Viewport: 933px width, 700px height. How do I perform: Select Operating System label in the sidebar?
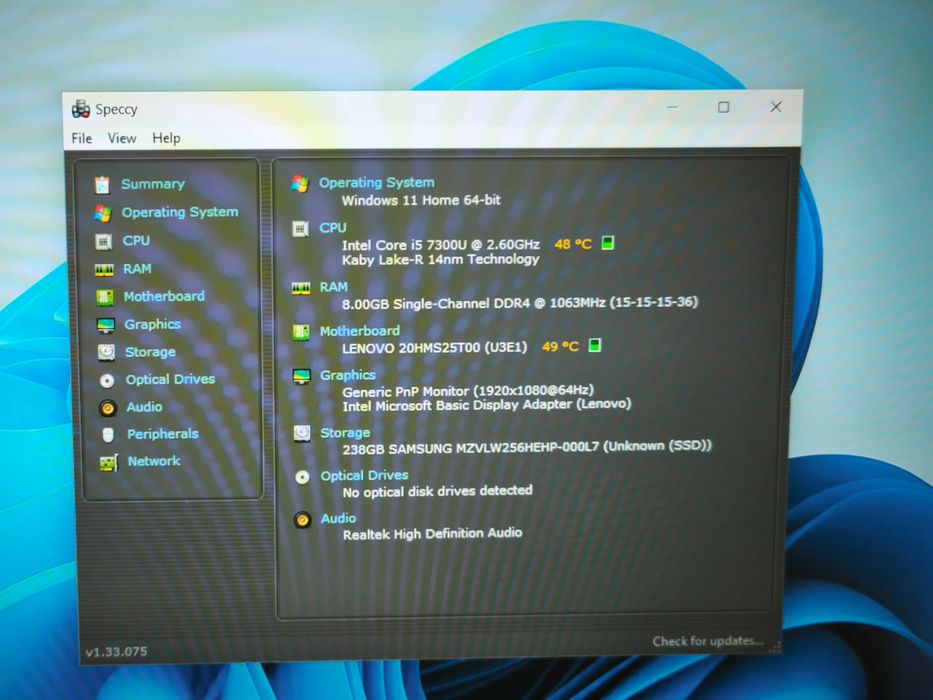[x=180, y=212]
